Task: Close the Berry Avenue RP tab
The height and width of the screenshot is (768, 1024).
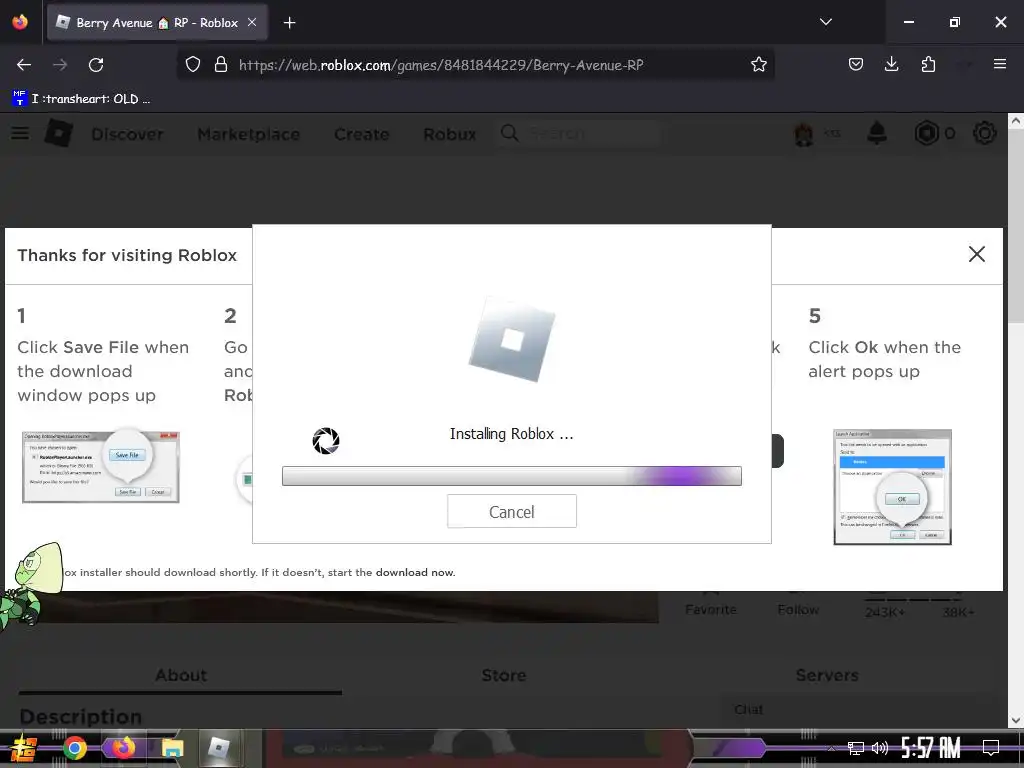Action: pos(252,22)
